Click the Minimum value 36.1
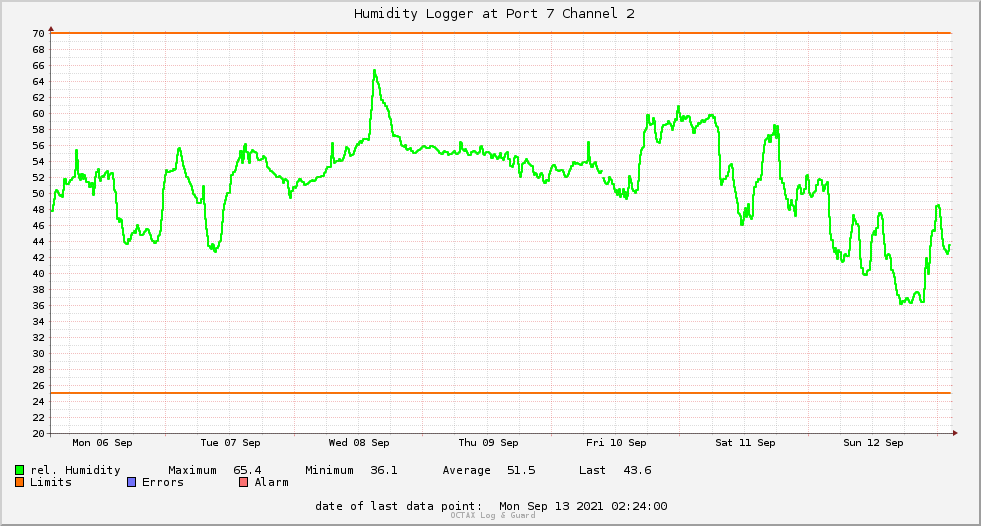Screen dimensions: 981x526 [x=384, y=470]
